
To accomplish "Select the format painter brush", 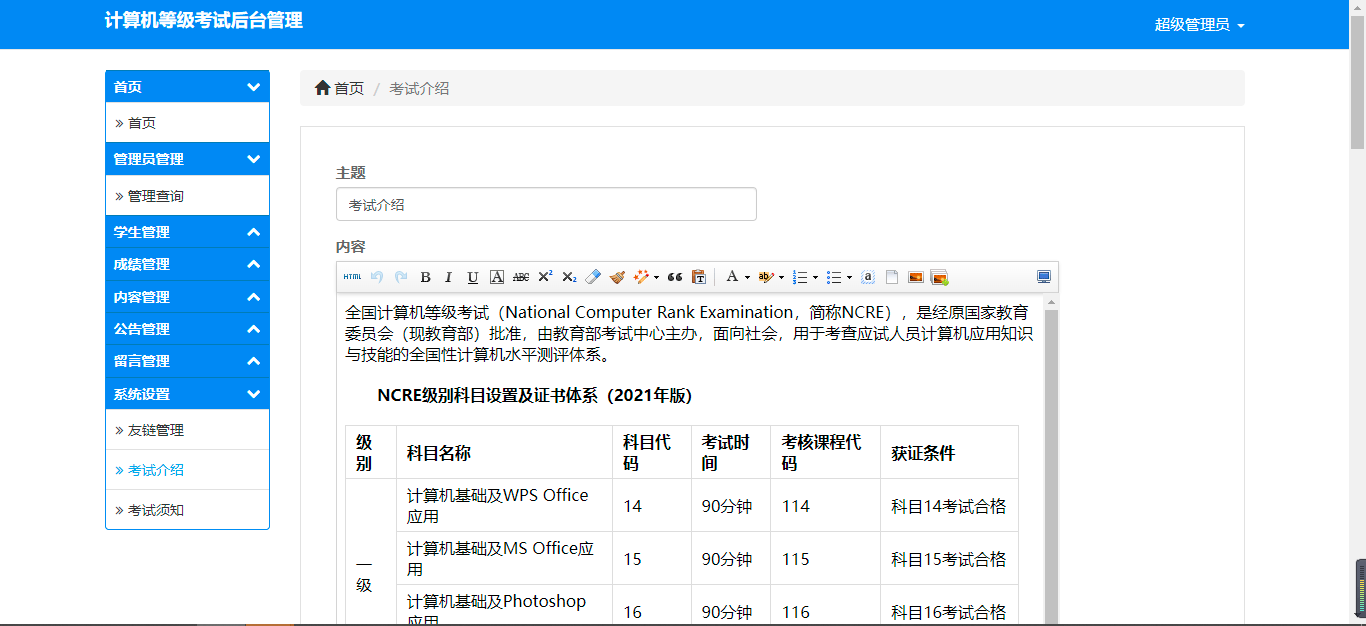I will point(617,277).
